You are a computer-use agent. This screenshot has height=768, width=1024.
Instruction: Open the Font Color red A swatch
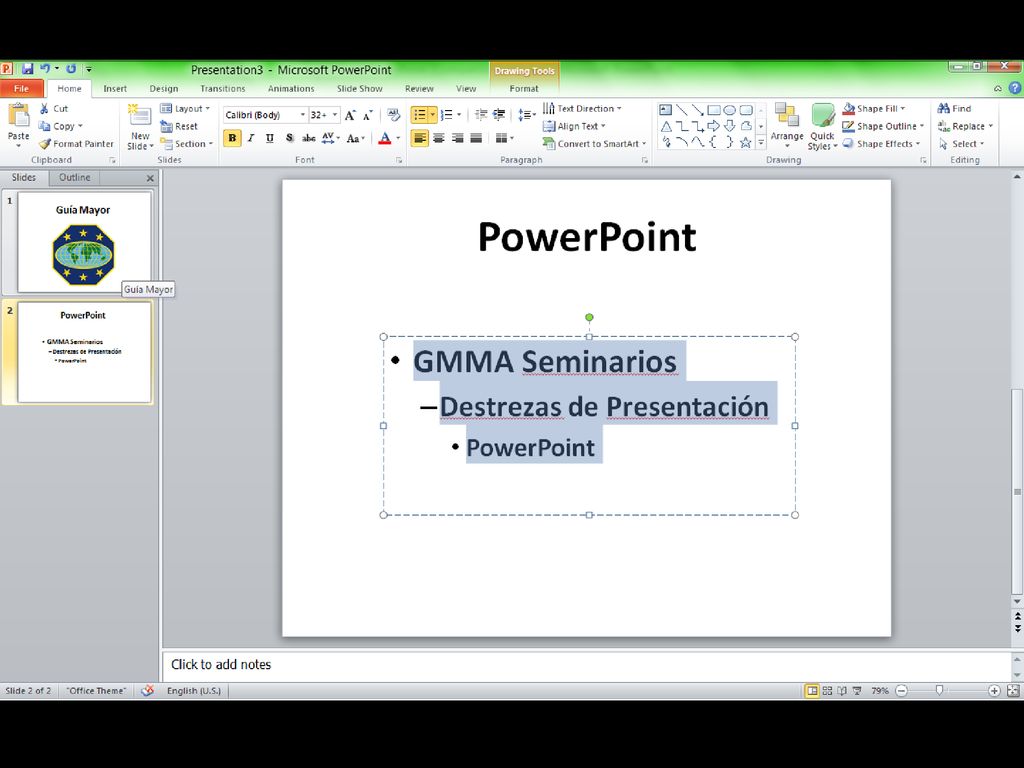(385, 138)
